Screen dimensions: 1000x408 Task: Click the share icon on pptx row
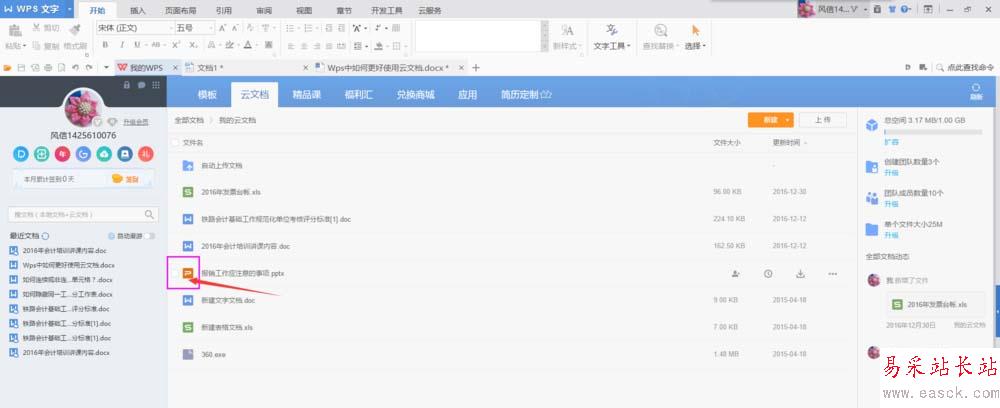pos(735,273)
